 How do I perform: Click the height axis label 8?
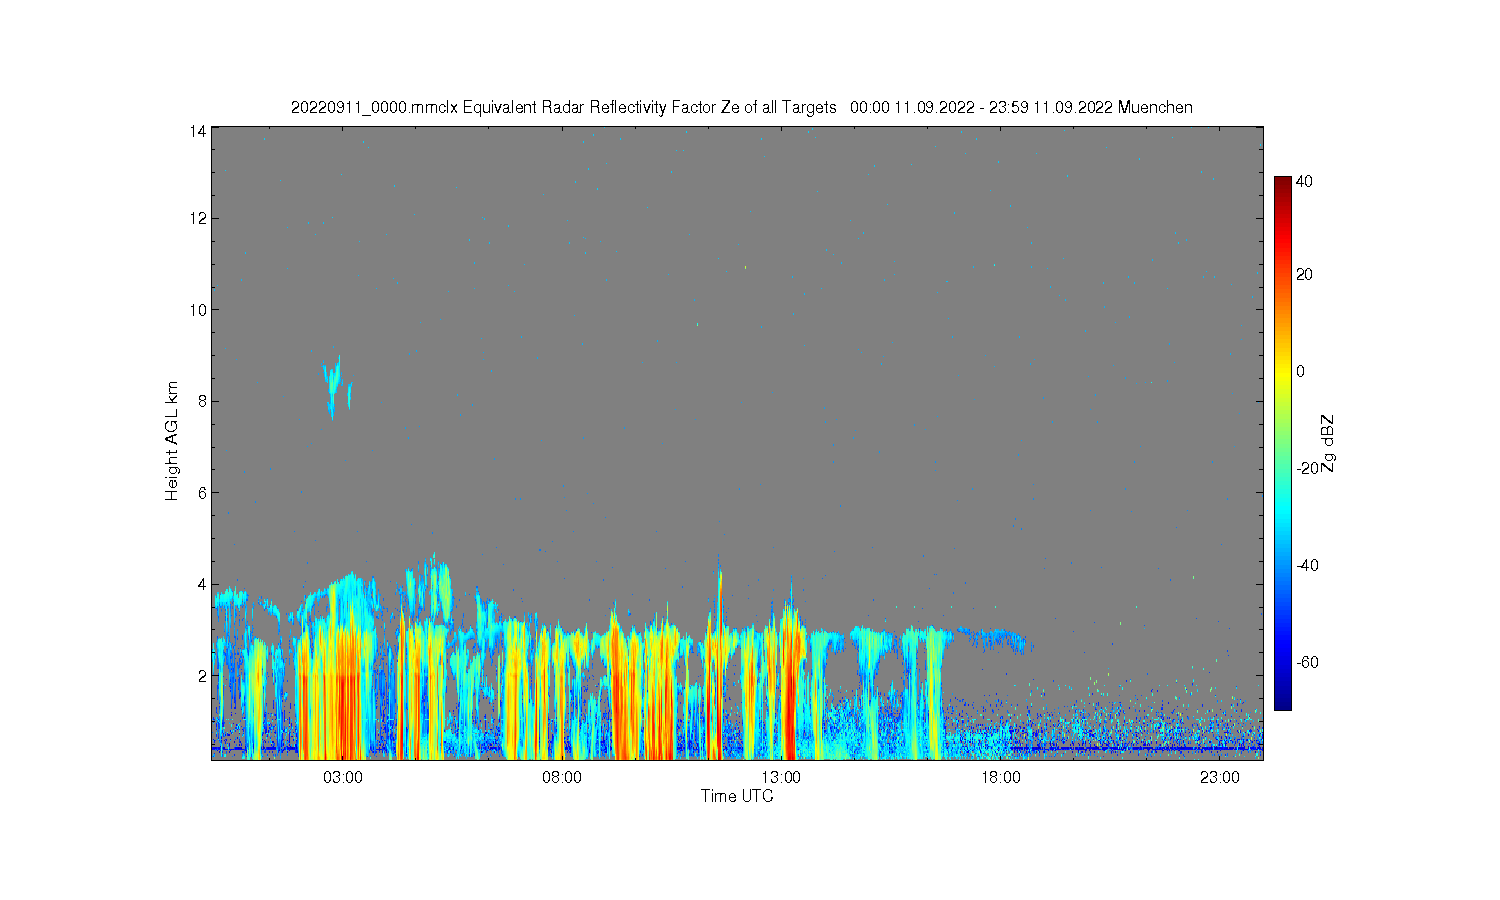click(202, 401)
